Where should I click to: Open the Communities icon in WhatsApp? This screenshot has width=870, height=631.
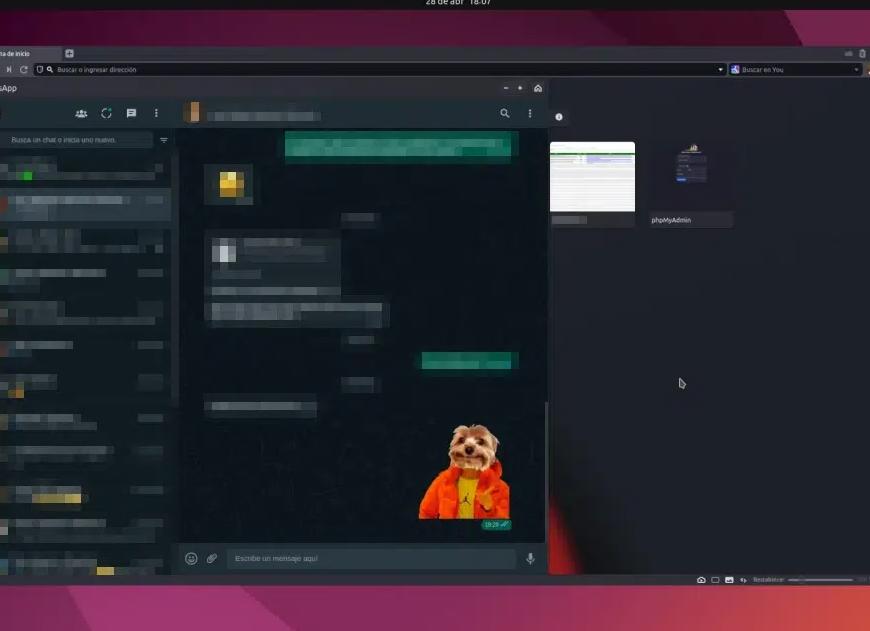point(81,113)
